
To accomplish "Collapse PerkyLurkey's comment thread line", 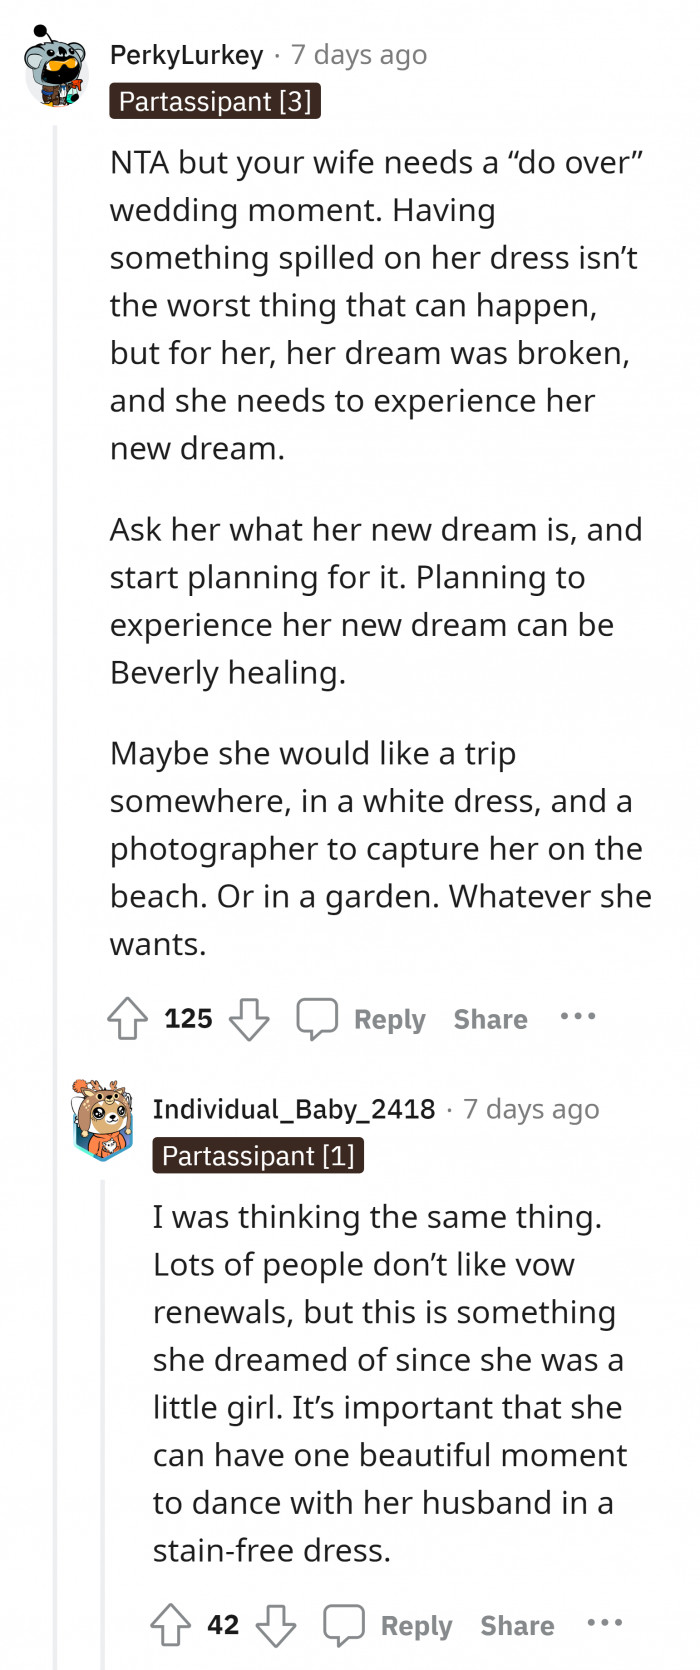I will click(56, 600).
